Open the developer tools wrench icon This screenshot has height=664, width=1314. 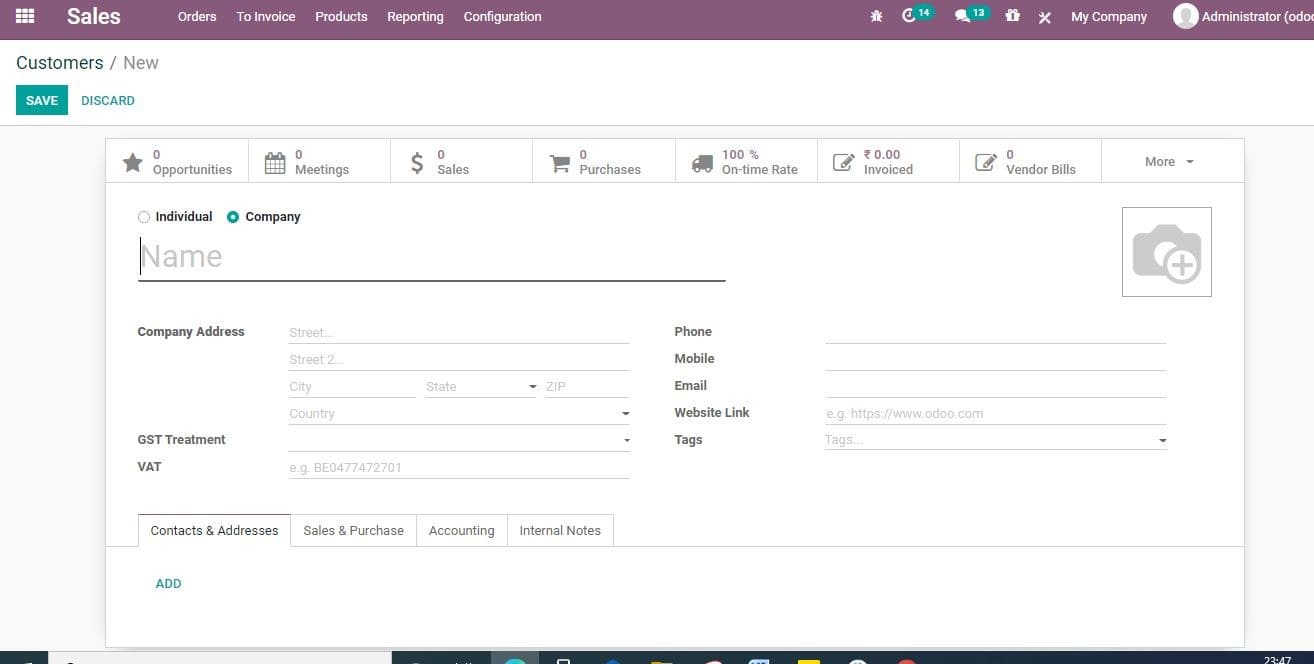pyautogui.click(x=1044, y=16)
